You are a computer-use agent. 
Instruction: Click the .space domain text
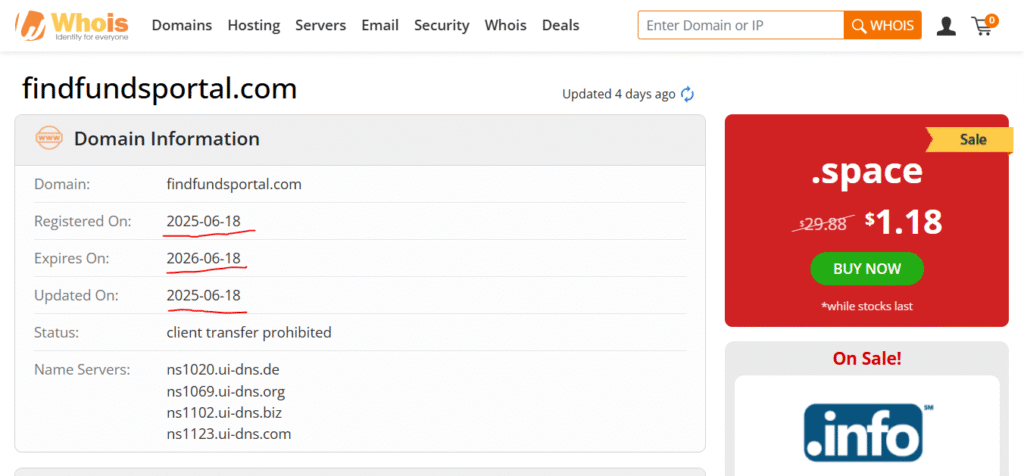point(867,172)
